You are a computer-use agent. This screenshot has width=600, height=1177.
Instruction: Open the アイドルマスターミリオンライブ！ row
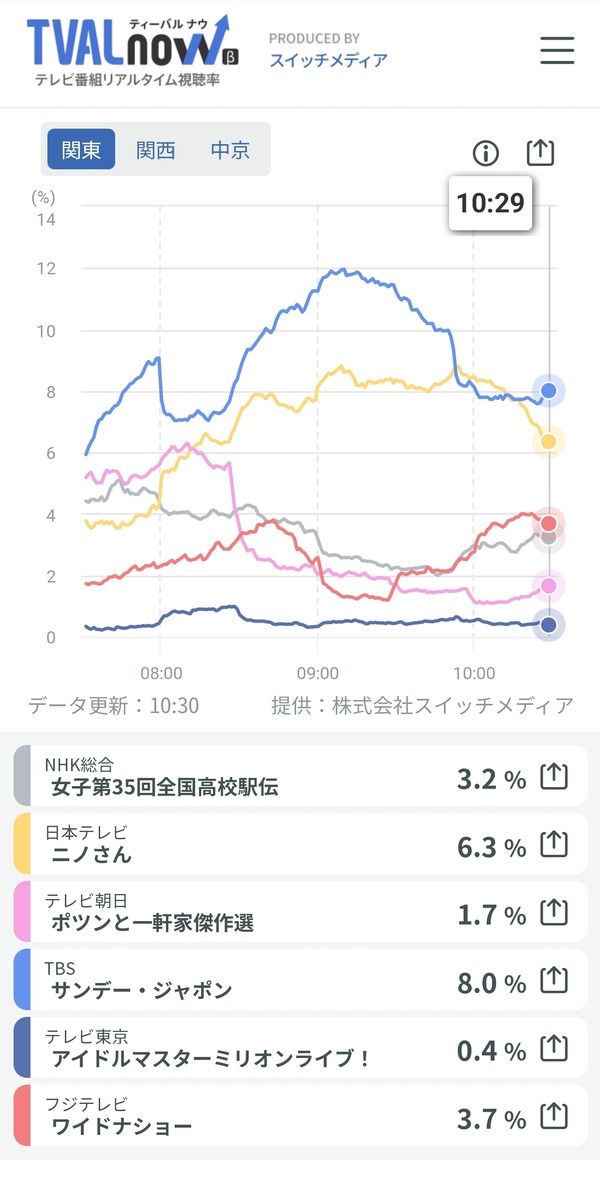300,1048
